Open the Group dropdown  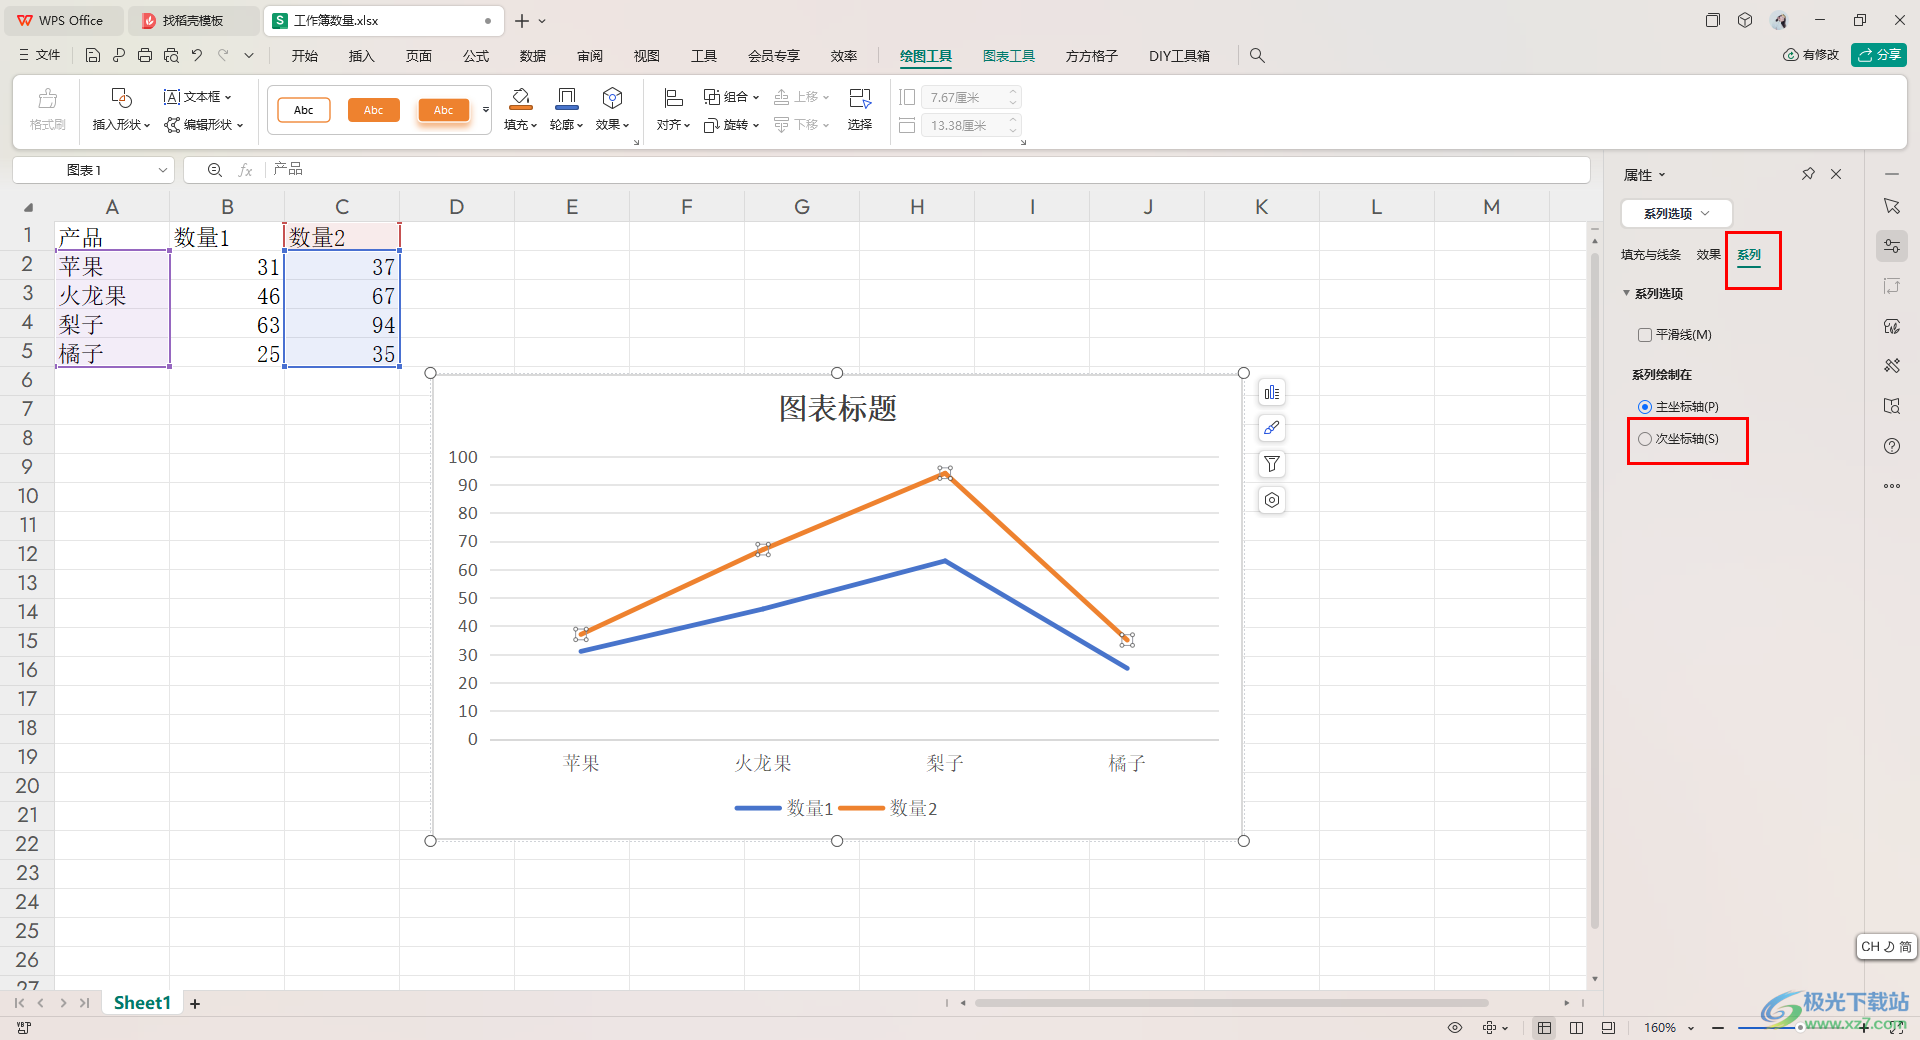[x=732, y=97]
